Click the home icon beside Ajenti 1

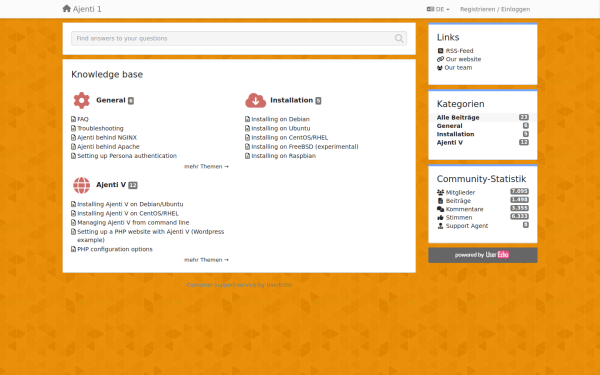tap(67, 8)
